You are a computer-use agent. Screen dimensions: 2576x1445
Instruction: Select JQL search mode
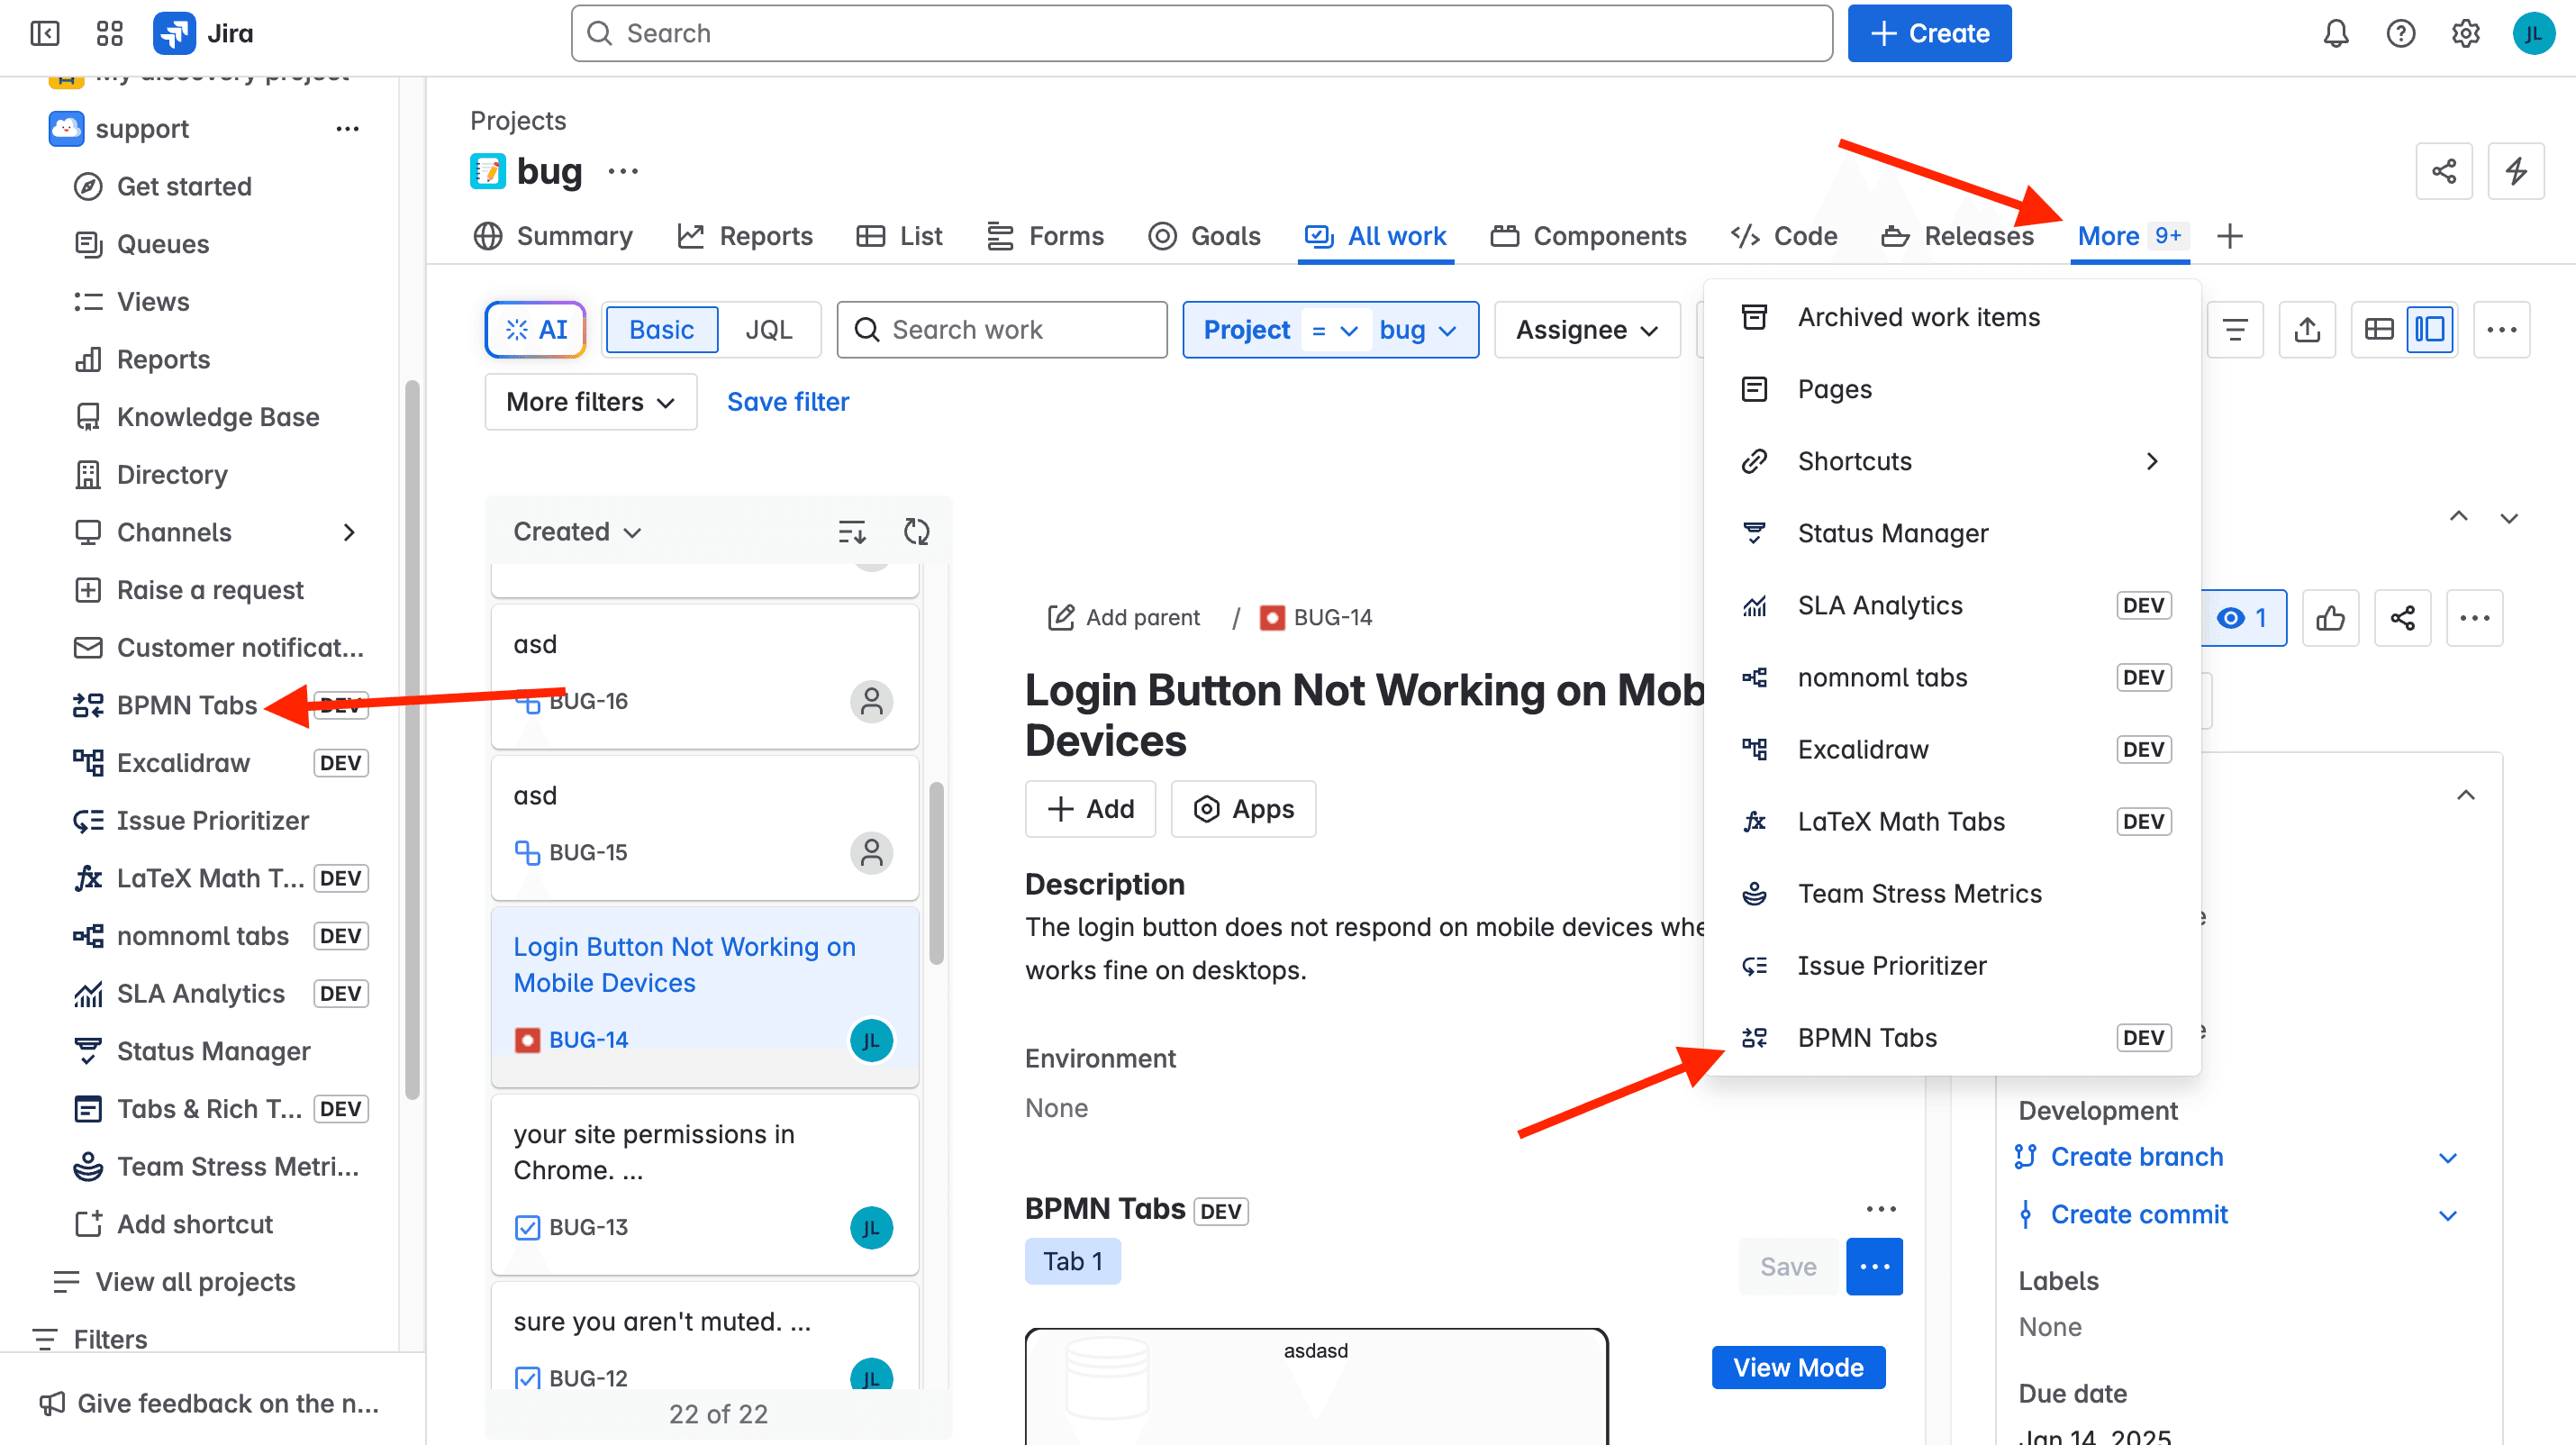click(x=768, y=329)
